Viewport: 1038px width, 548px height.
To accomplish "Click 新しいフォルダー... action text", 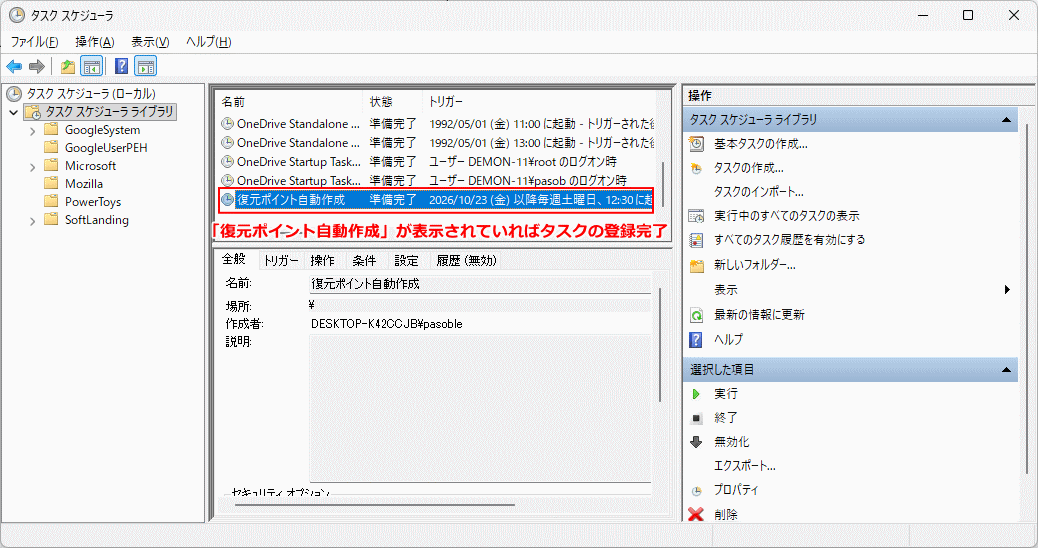I will (755, 265).
